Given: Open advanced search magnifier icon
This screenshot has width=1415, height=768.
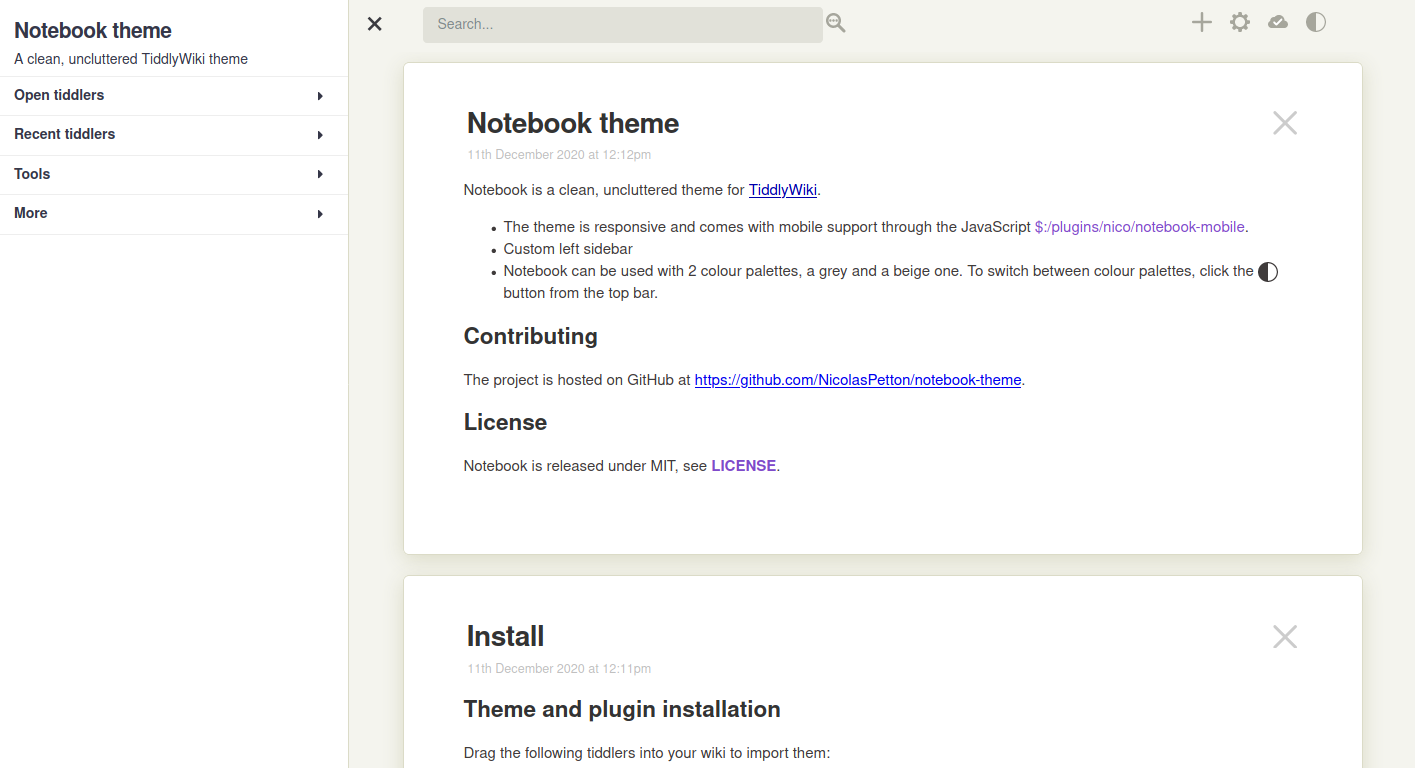Looking at the screenshot, I should click(x=836, y=23).
